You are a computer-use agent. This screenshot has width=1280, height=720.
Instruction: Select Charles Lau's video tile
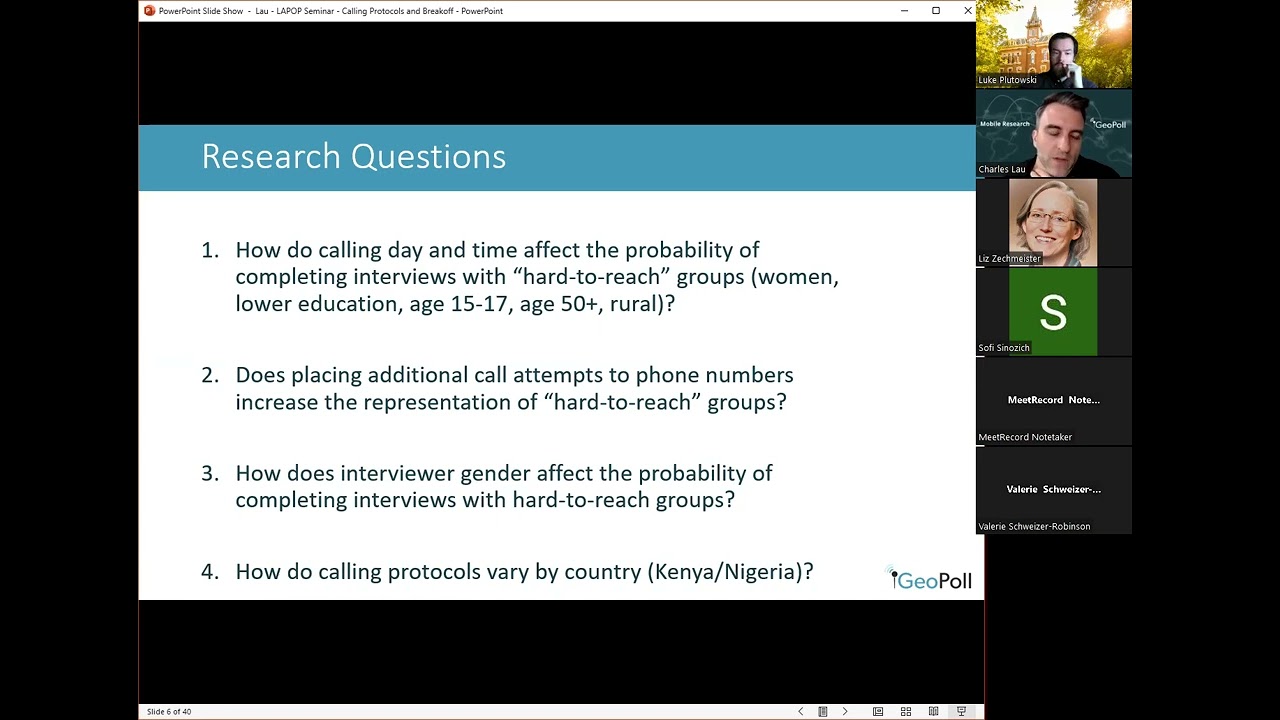coord(1054,133)
